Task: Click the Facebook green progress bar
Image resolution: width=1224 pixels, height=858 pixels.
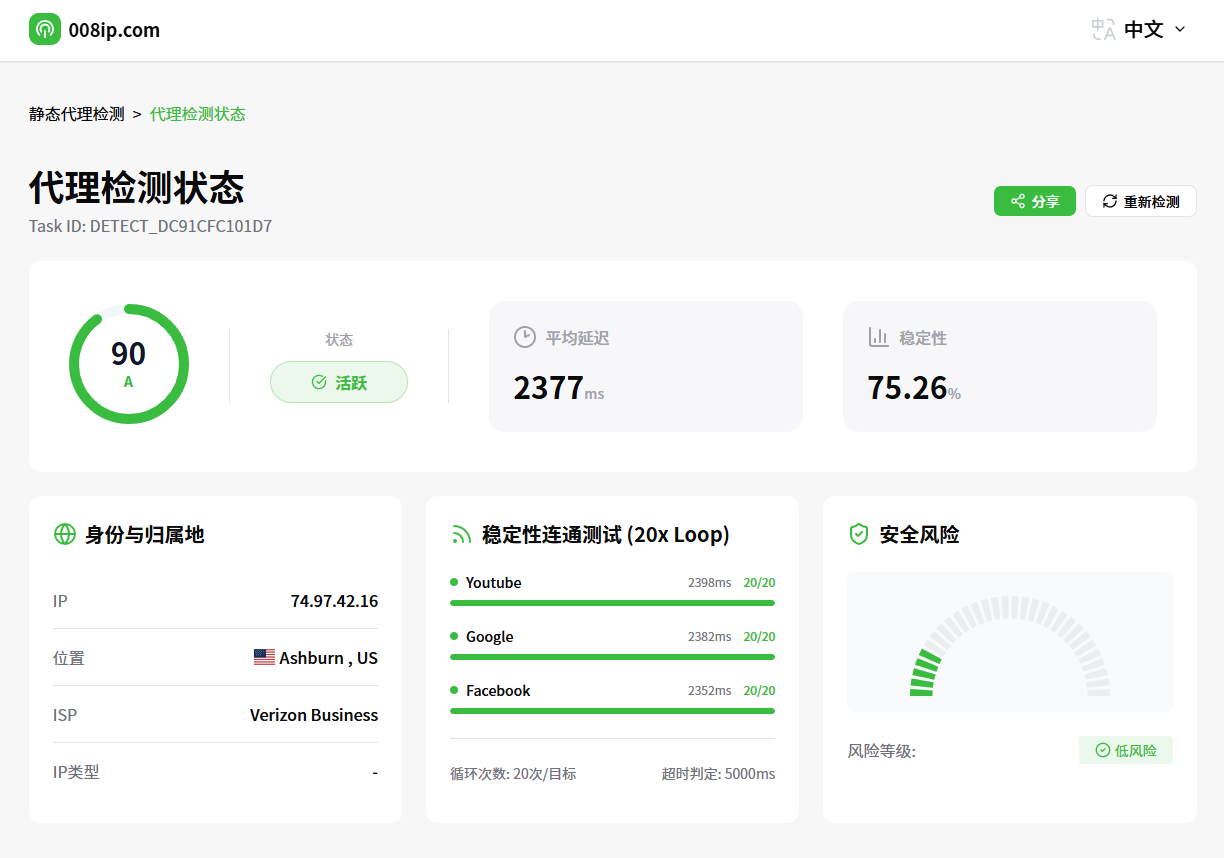Action: [x=612, y=711]
